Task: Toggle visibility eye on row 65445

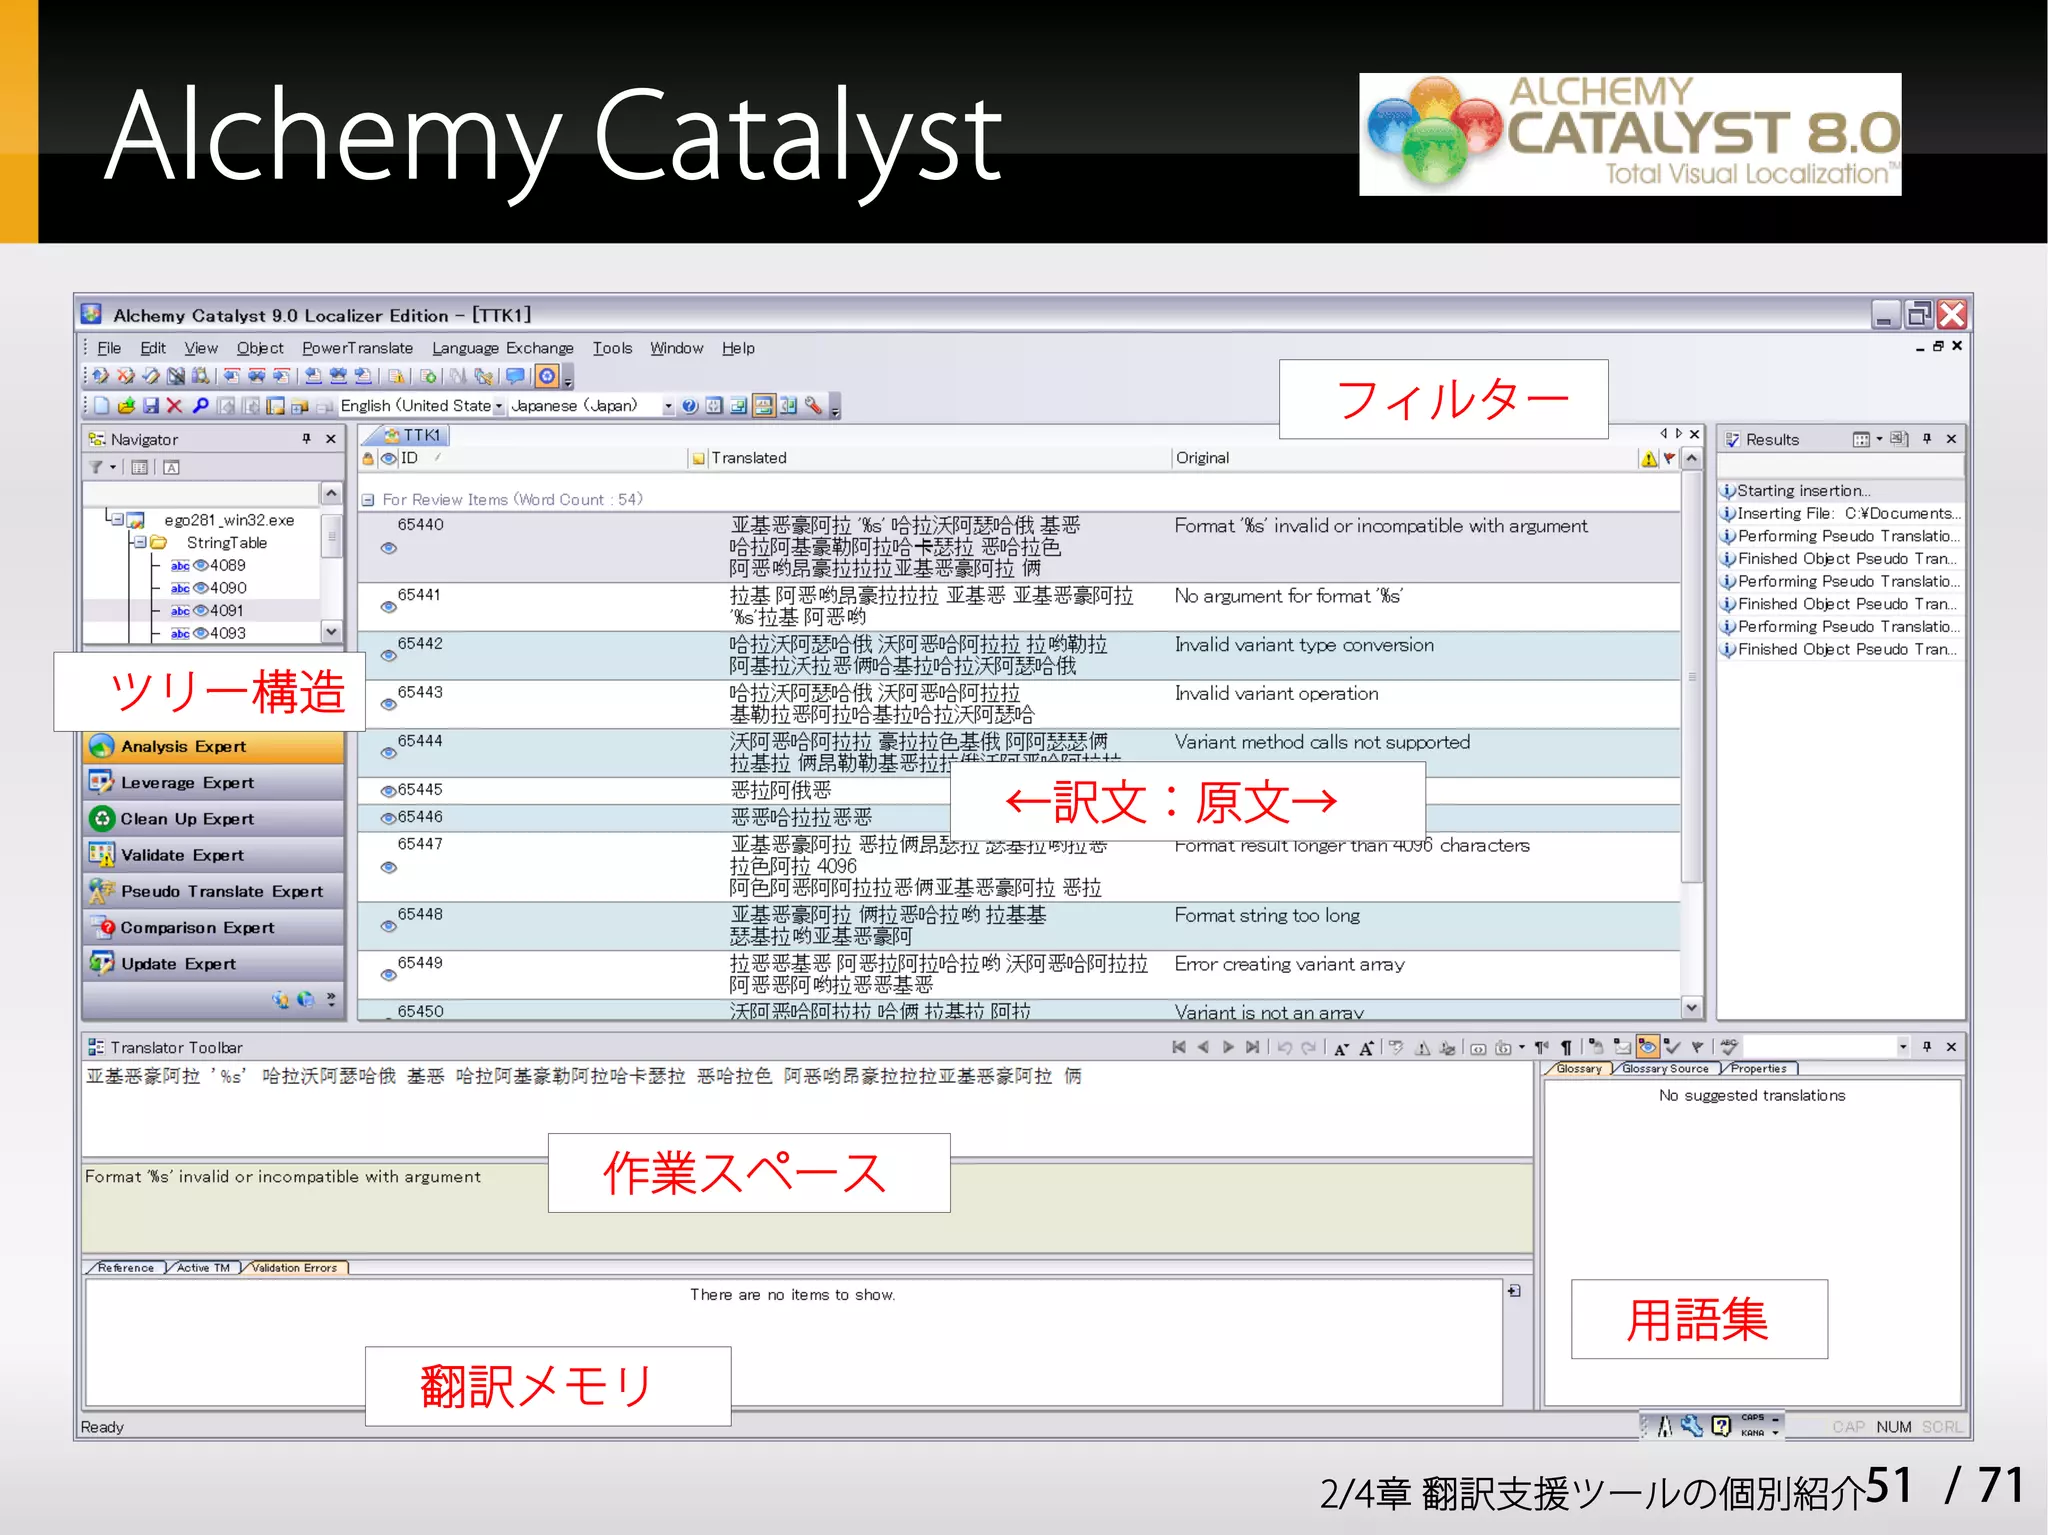Action: tap(388, 790)
